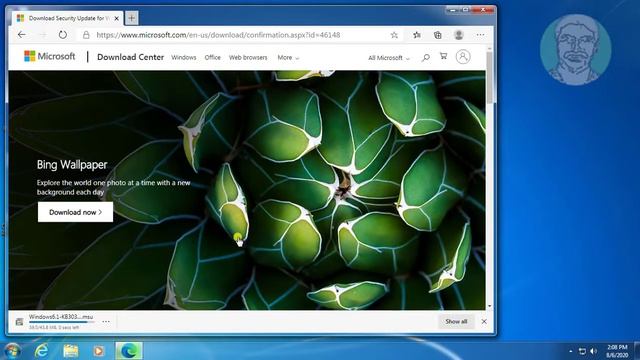View site security padlock info

86,35
